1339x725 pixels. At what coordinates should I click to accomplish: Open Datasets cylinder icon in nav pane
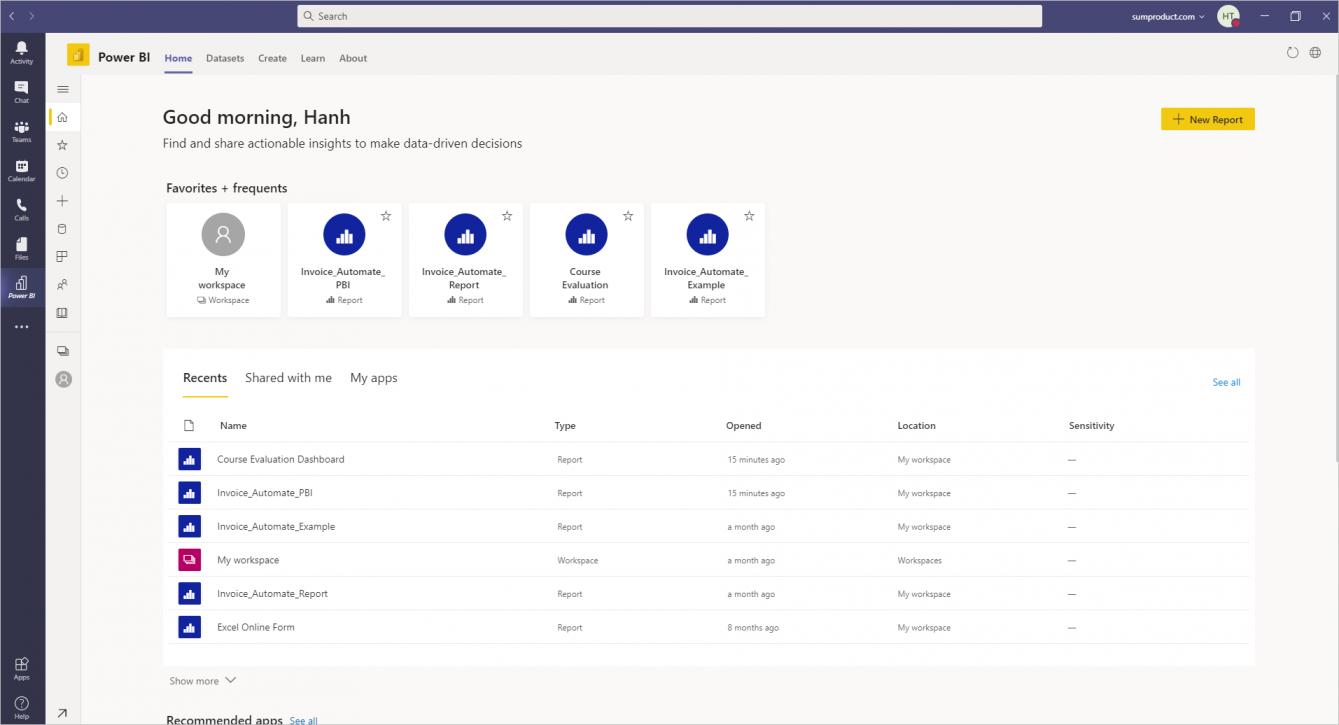pyautogui.click(x=63, y=229)
